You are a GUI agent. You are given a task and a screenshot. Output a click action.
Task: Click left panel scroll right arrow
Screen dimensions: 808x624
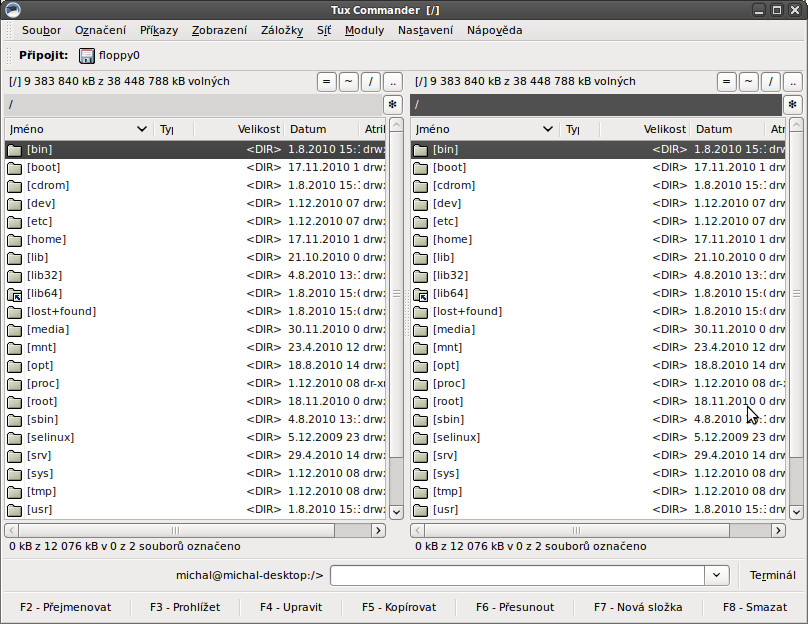pos(378,530)
